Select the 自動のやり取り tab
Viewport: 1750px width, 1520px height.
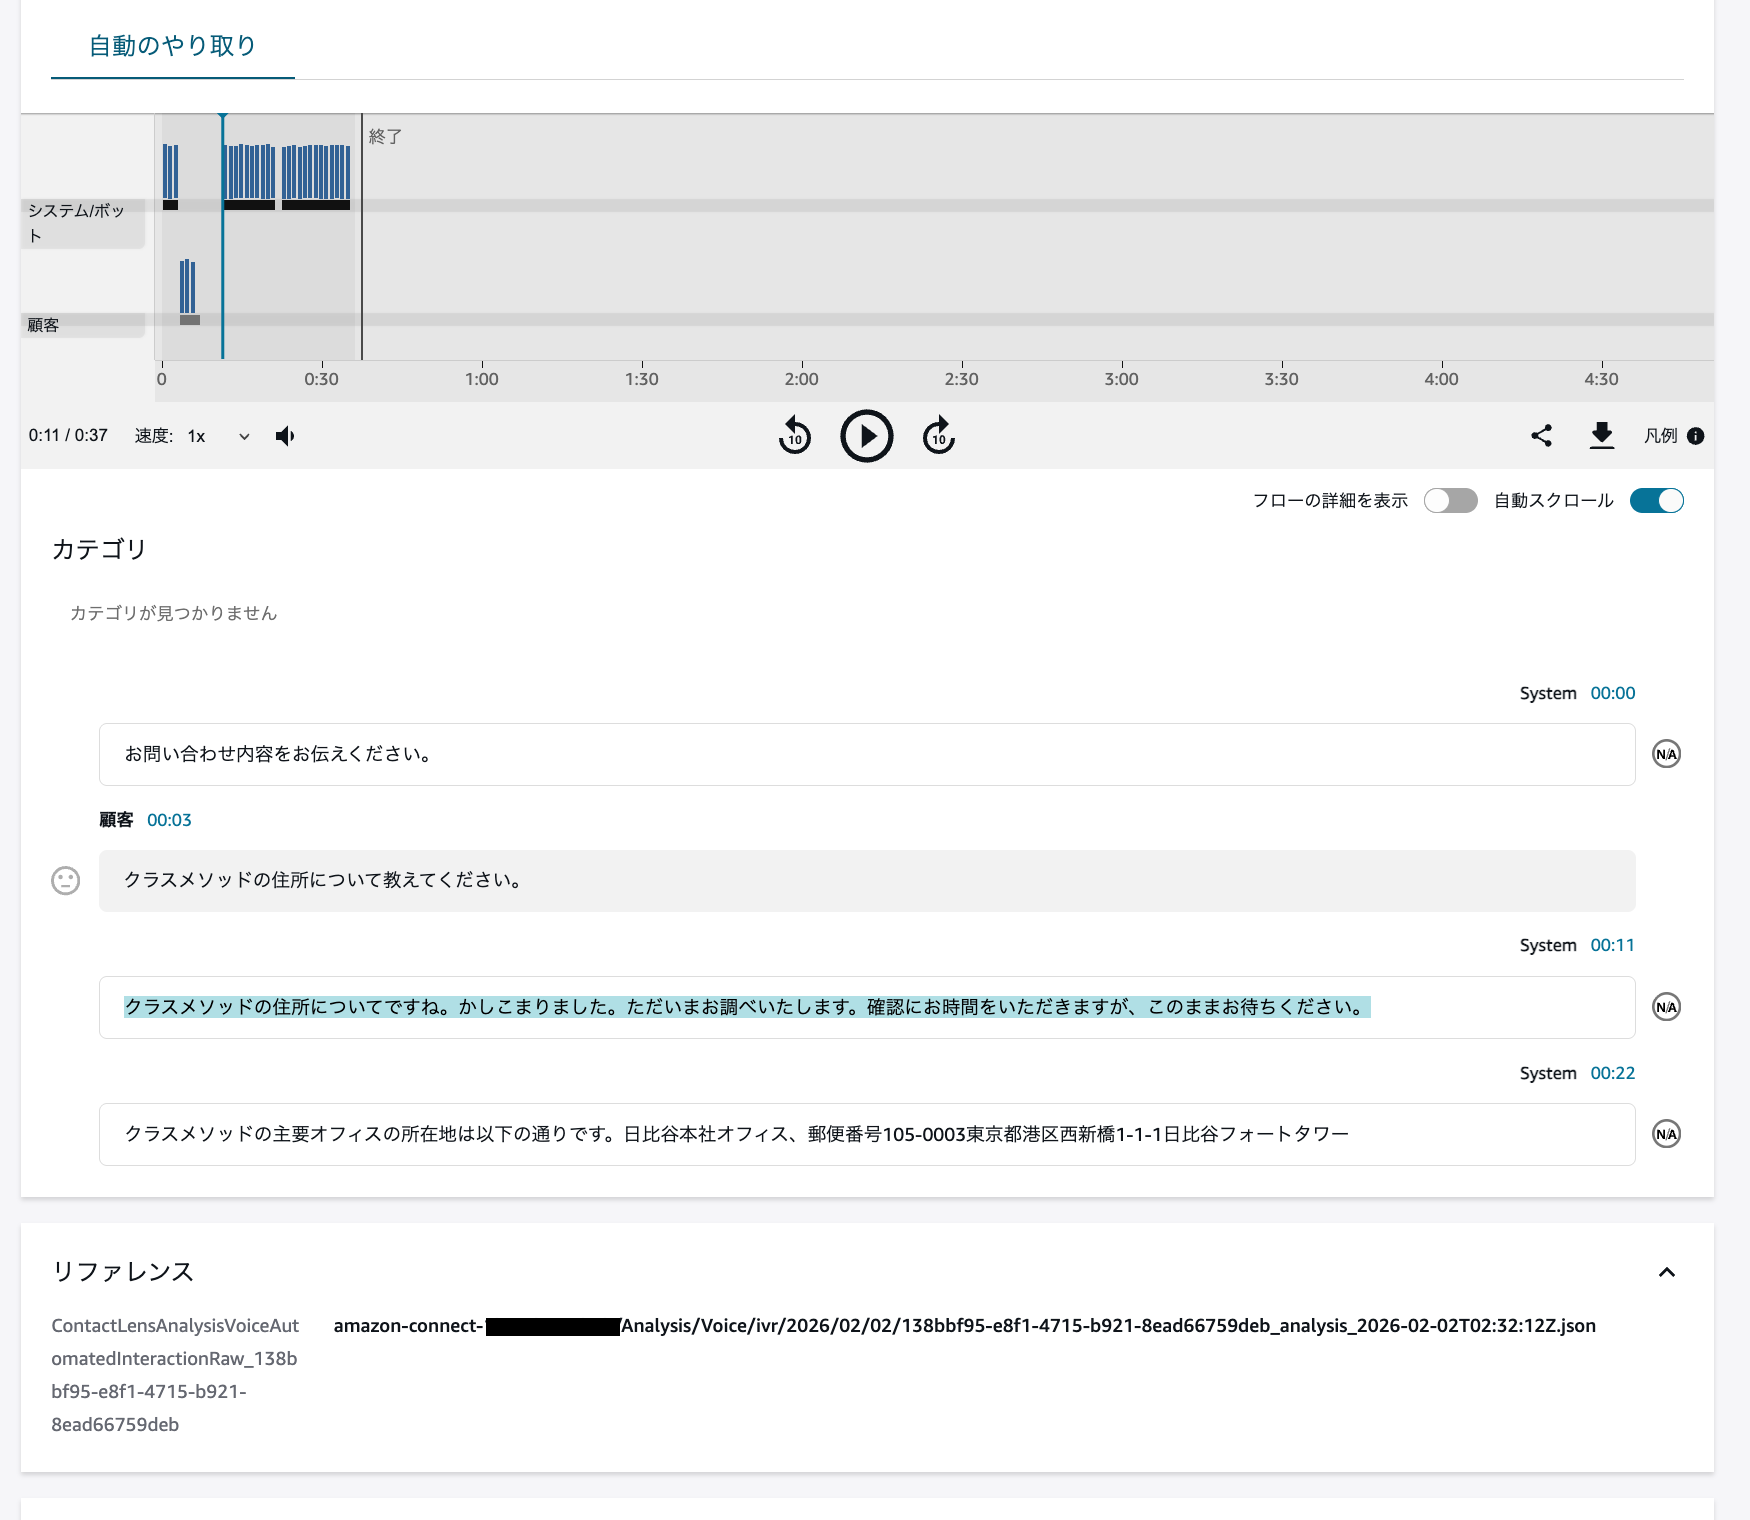click(x=171, y=45)
